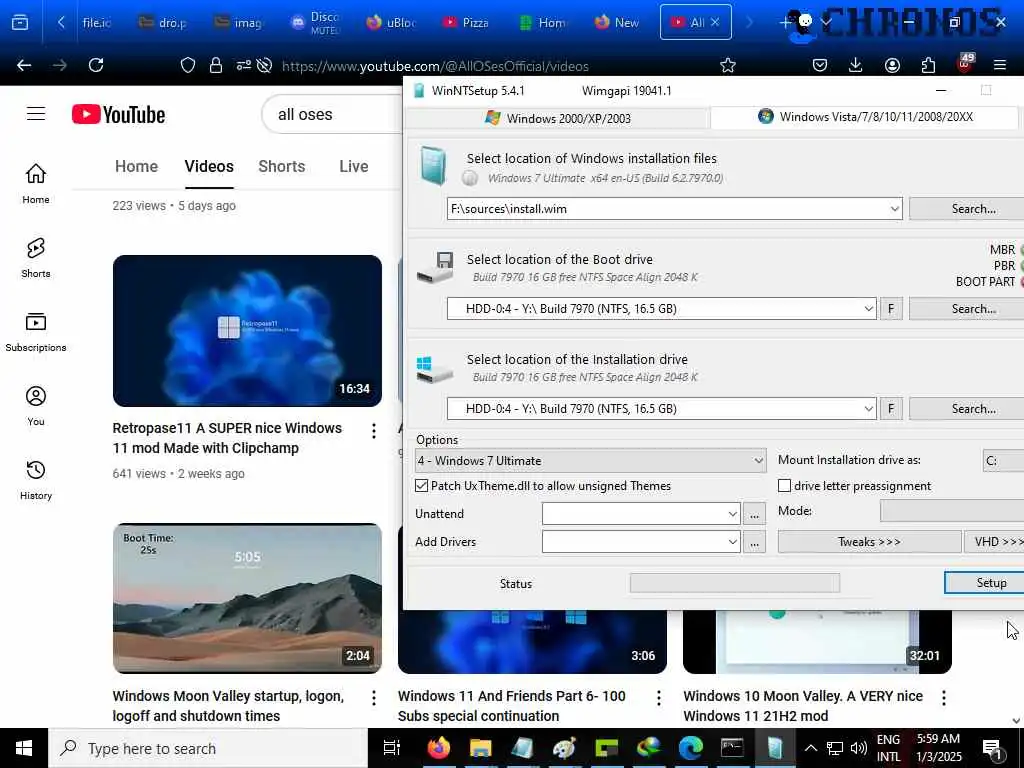
Task: Click the YouTube search field
Action: (x=333, y=114)
